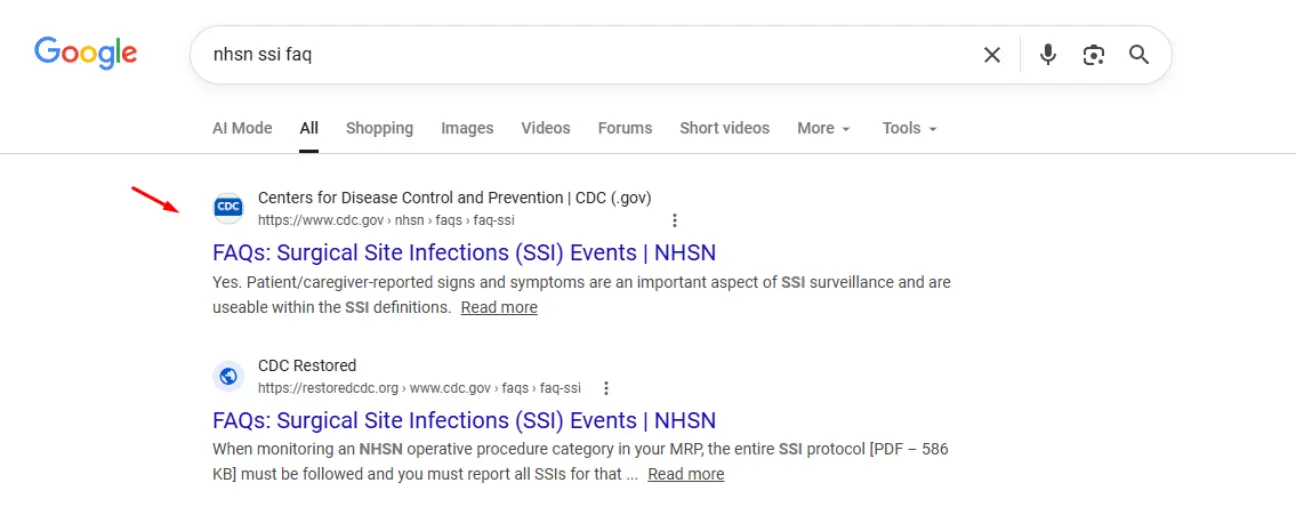This screenshot has height=507, width=1296.
Task: Switch to Short videos tab
Action: (725, 128)
